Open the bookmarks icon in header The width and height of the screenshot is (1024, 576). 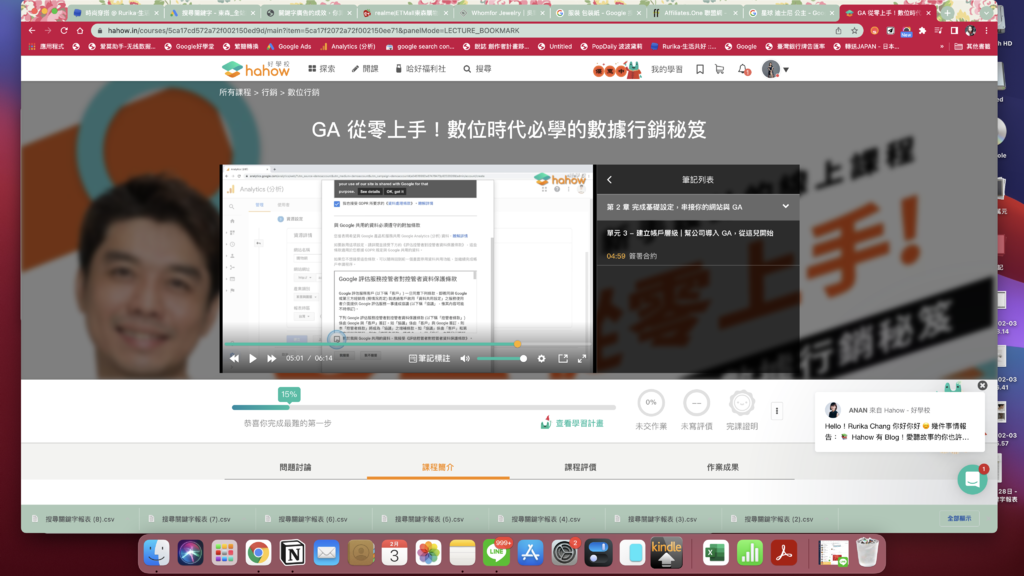(700, 69)
